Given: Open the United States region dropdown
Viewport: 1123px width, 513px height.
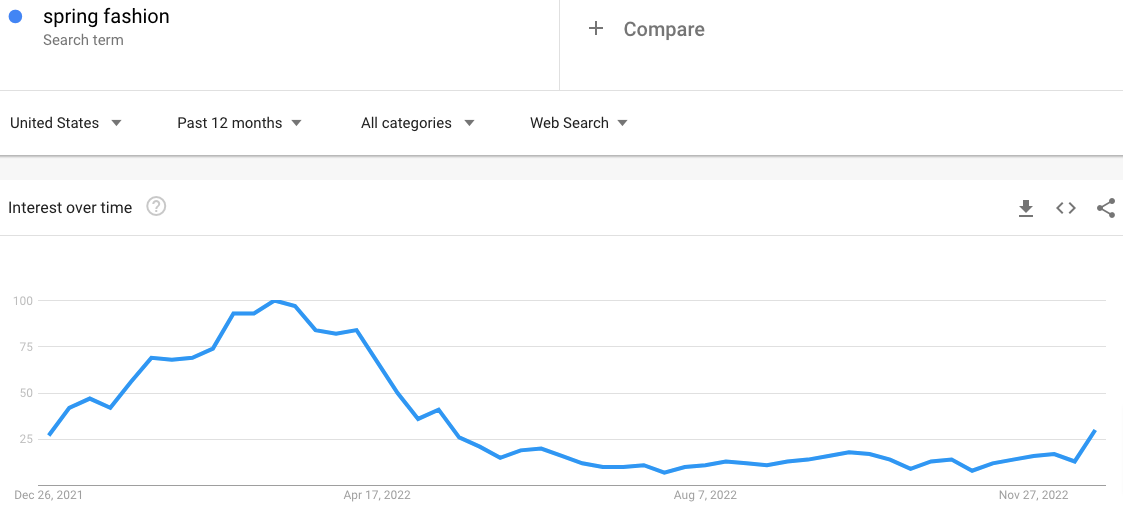Looking at the screenshot, I should click(66, 123).
